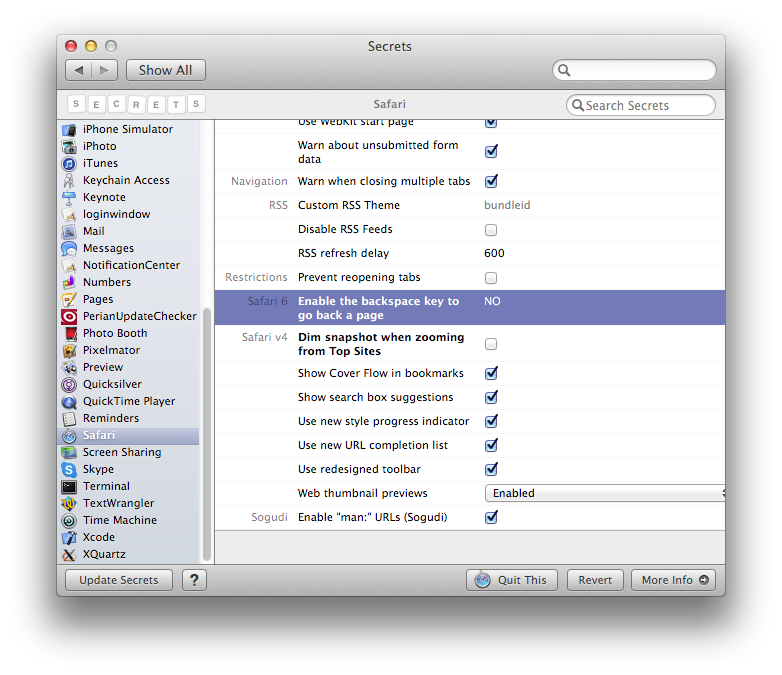Select the PerianUpdateChecker red icon
This screenshot has width=782, height=675.
(69, 316)
